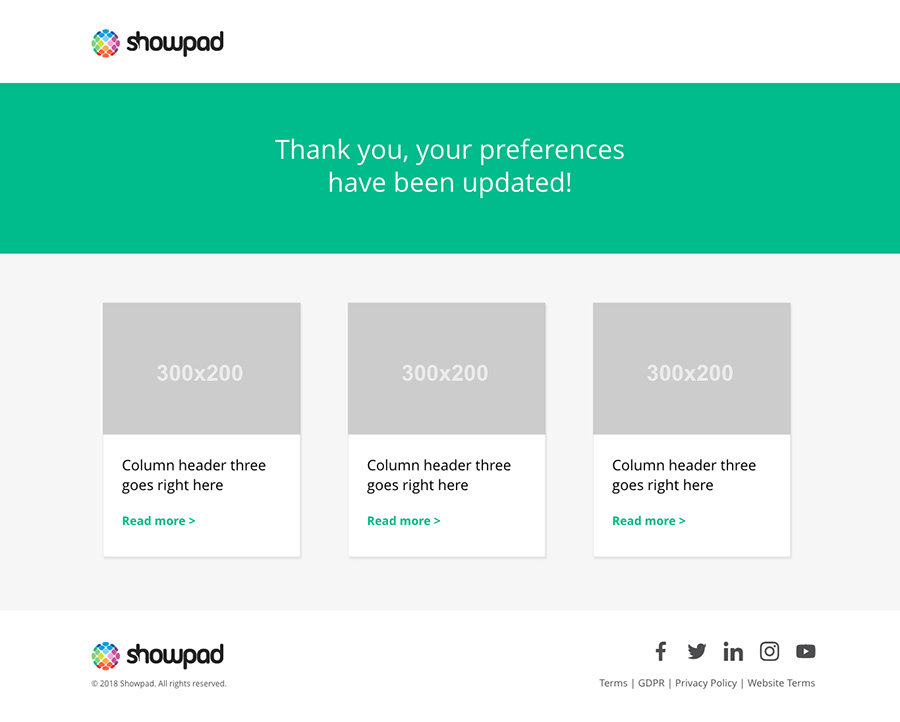This screenshot has width=900, height=722.
Task: Click the green thank you banner heading
Action: pos(450,166)
